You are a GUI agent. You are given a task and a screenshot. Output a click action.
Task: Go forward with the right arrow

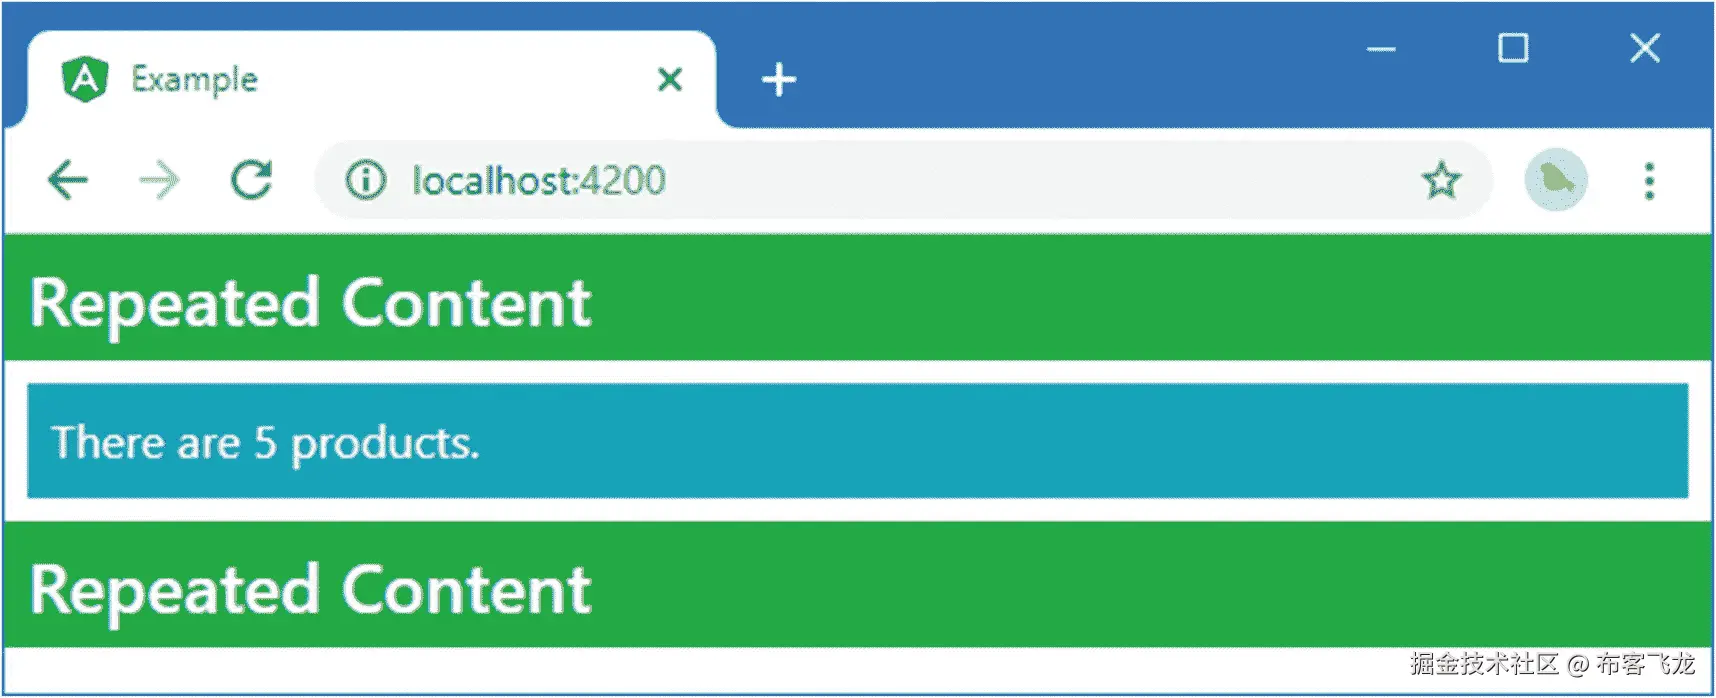pyautogui.click(x=159, y=181)
